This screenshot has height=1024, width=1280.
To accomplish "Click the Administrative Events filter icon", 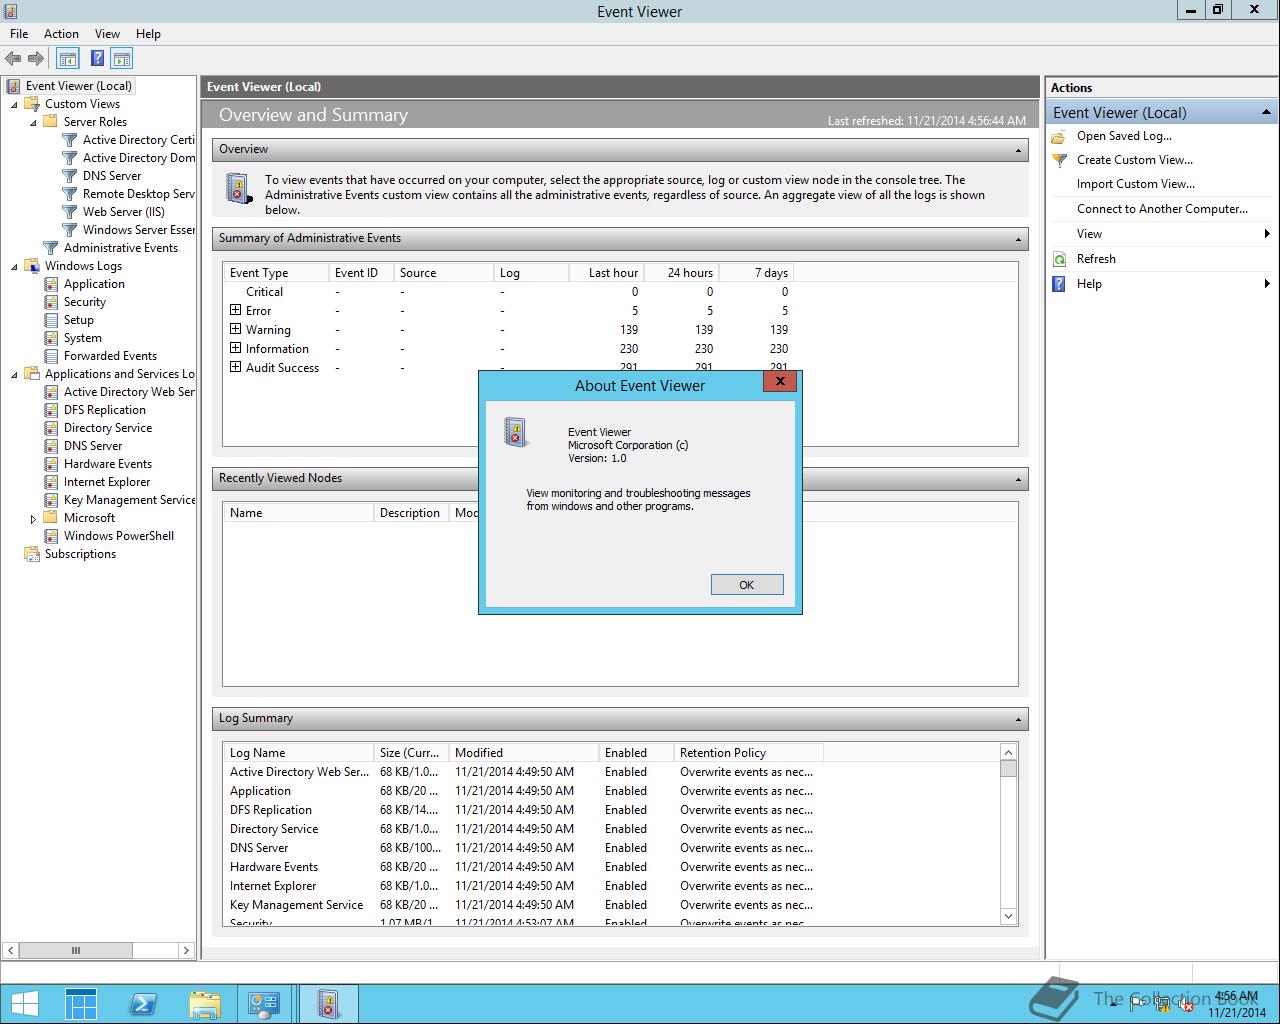I will click(x=51, y=248).
